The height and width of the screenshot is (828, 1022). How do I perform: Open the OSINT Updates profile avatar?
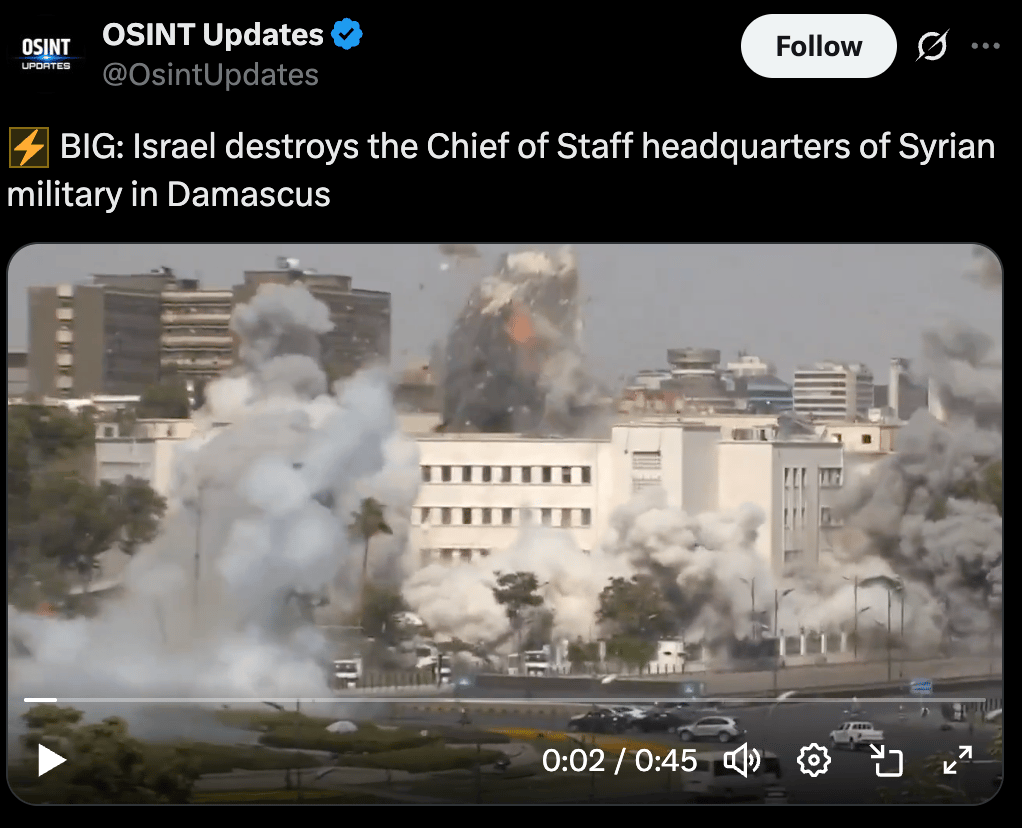click(x=46, y=53)
